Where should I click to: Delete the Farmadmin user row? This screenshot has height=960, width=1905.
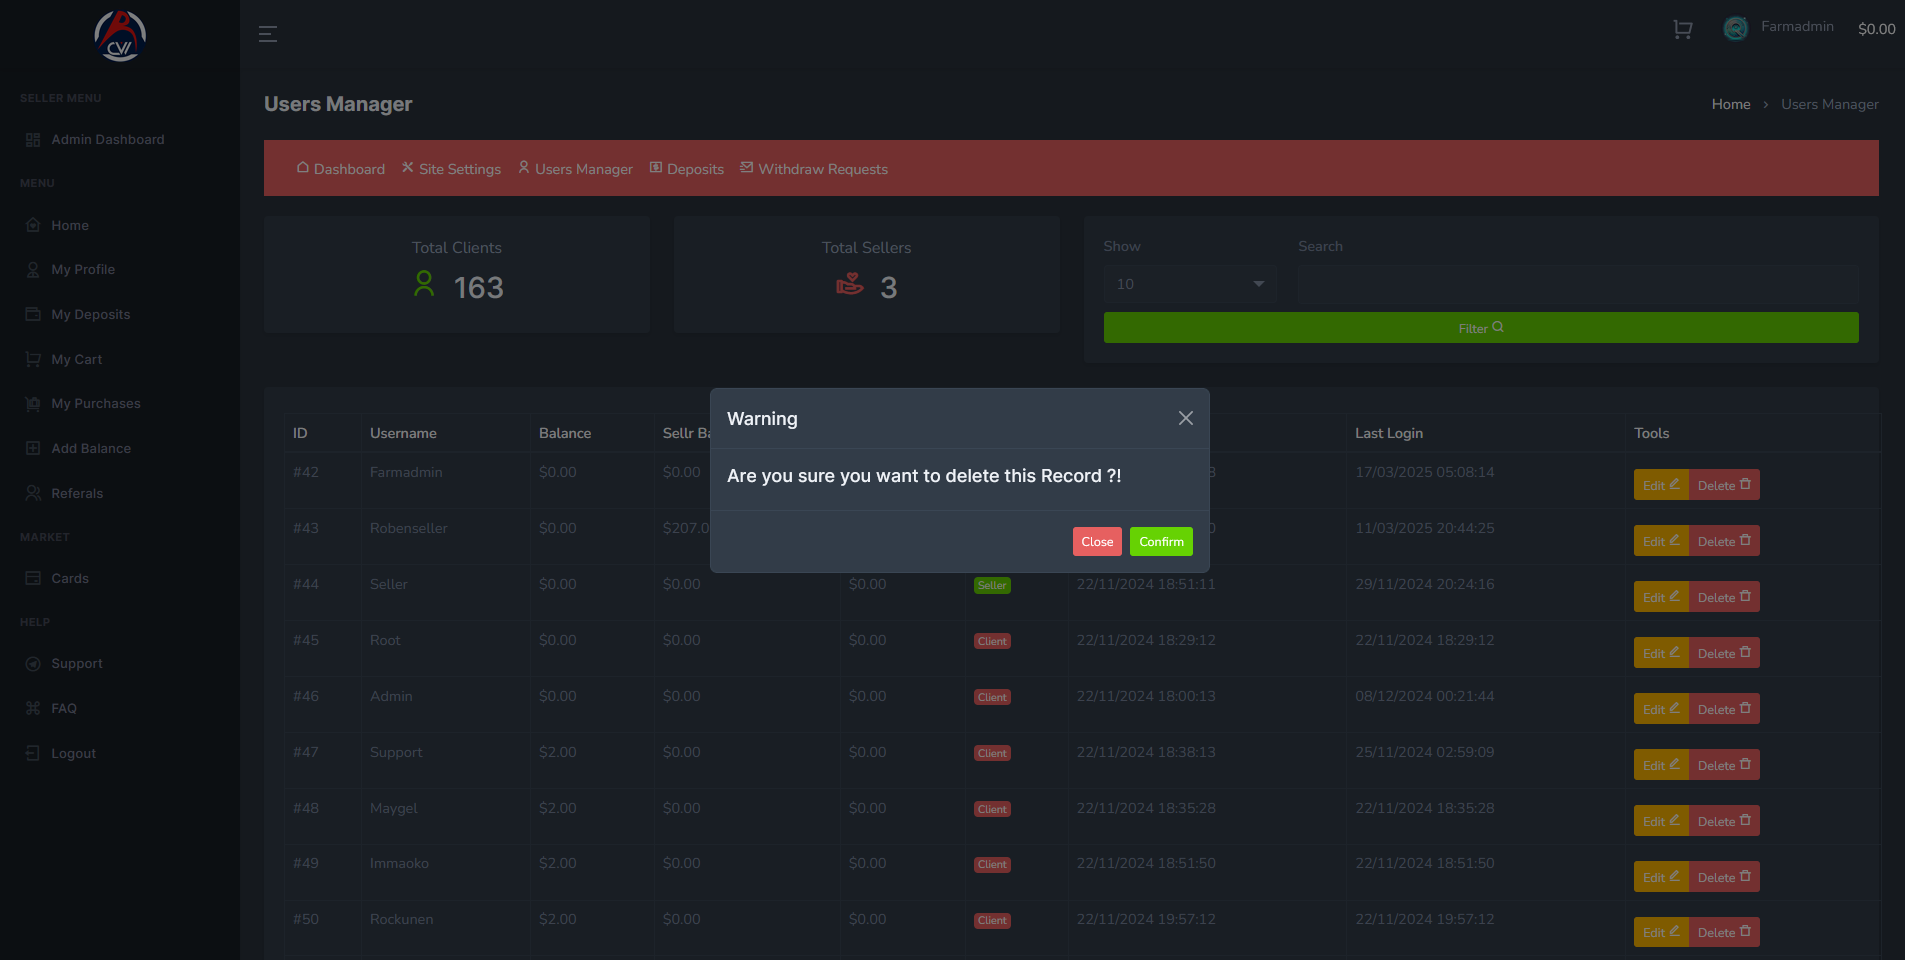click(1725, 485)
